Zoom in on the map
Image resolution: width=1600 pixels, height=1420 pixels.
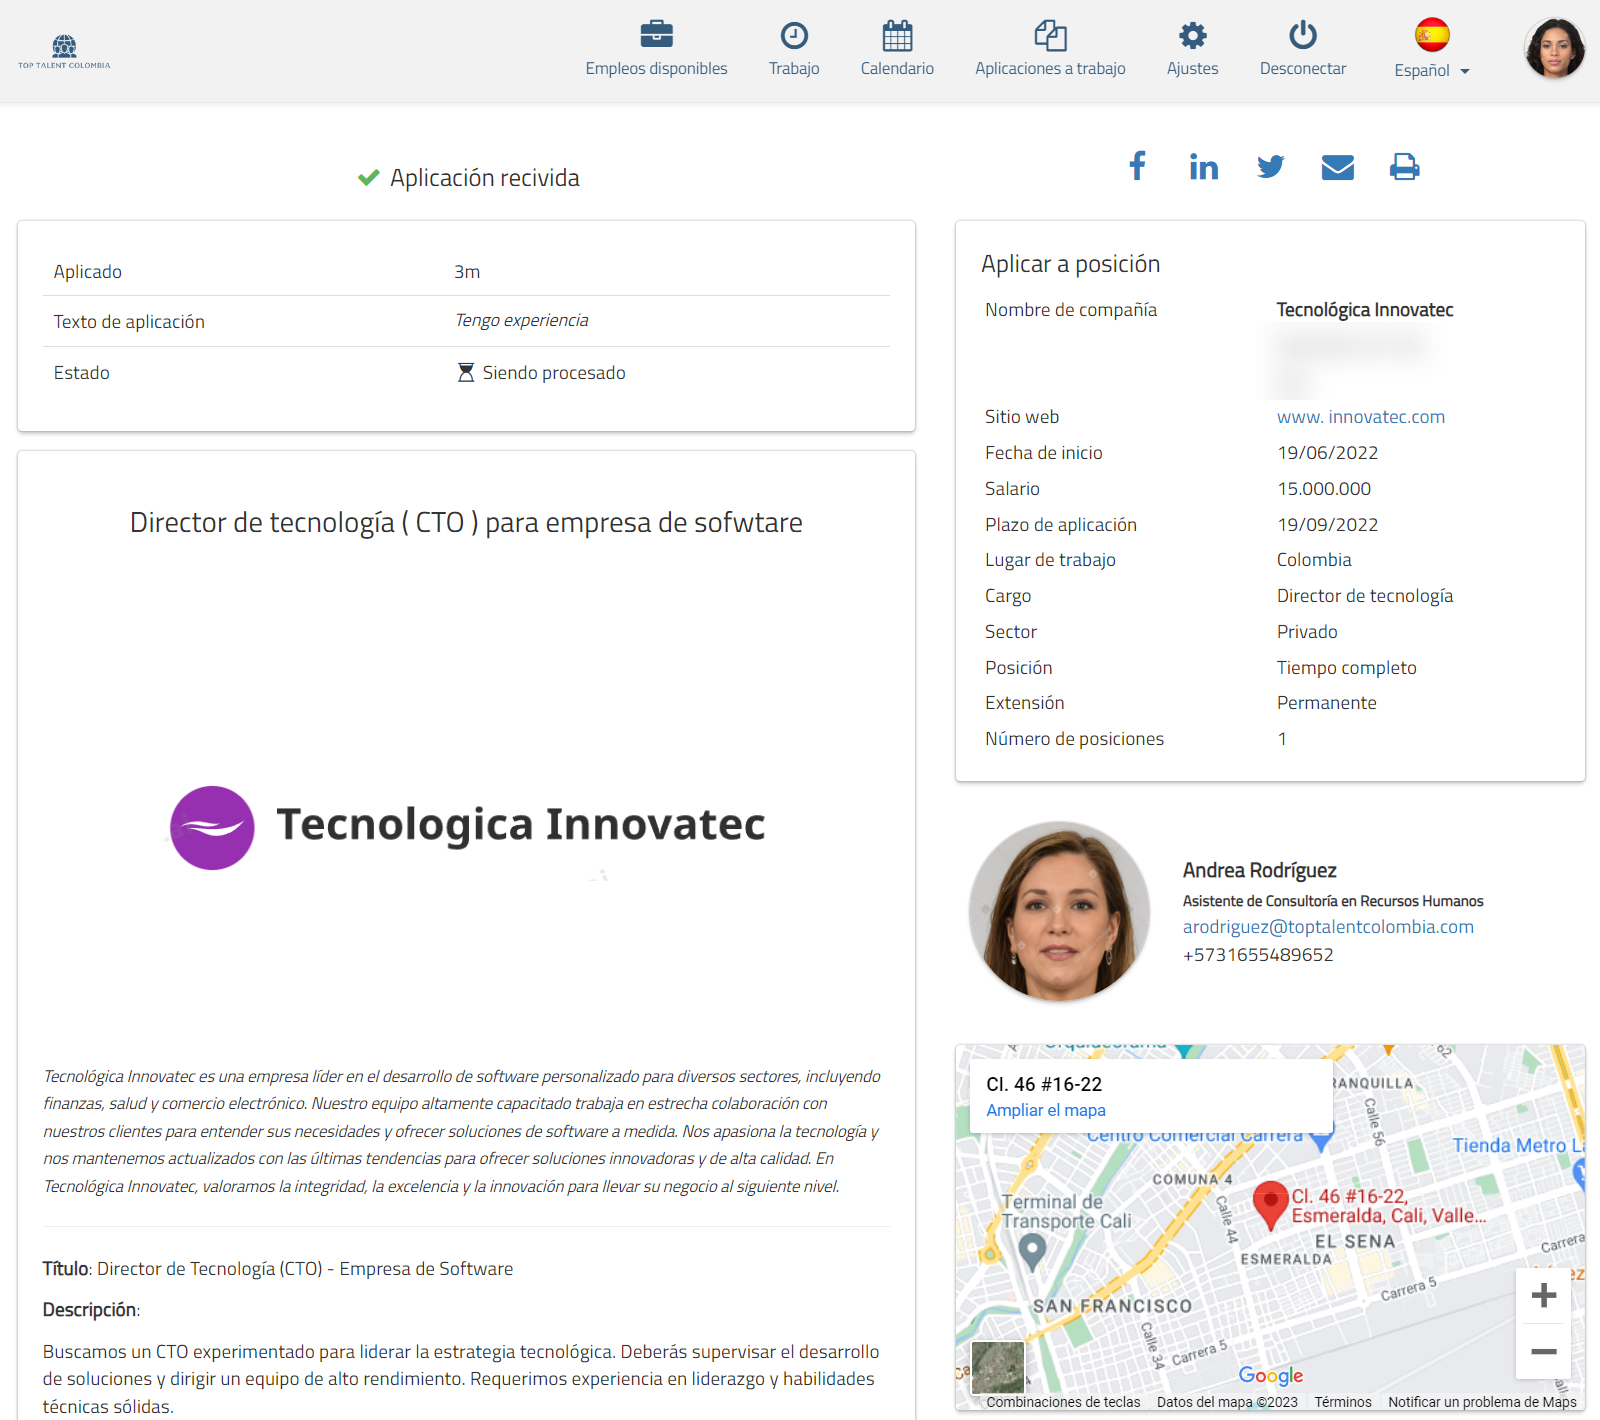[1544, 1296]
